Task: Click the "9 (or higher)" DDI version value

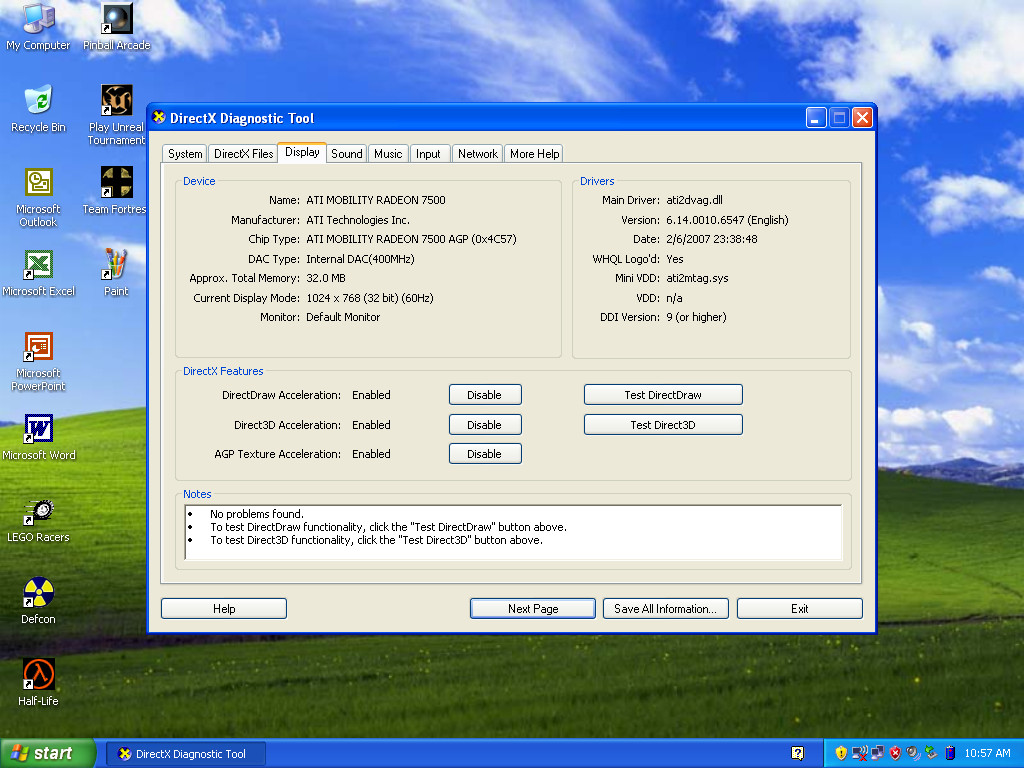Action: click(696, 317)
